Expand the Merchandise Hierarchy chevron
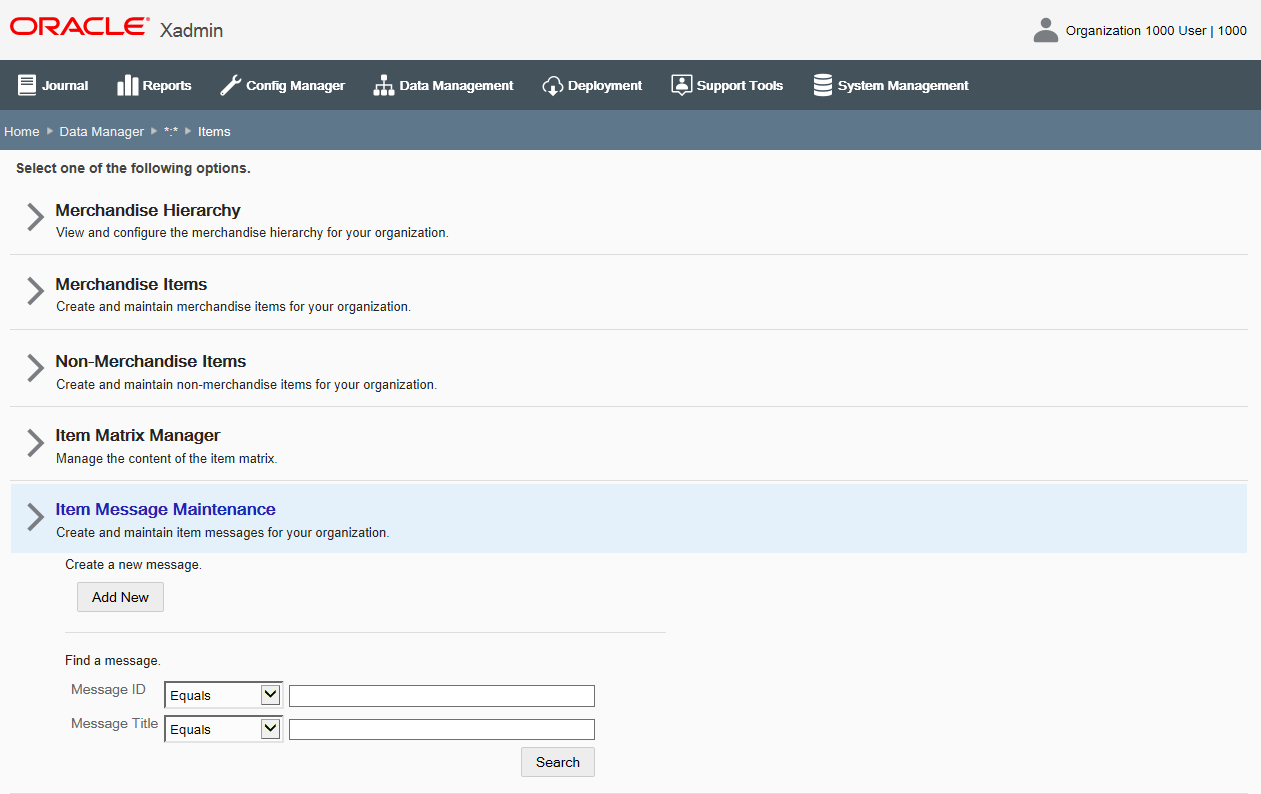Image resolution: width=1261 pixels, height=794 pixels. (x=35, y=218)
